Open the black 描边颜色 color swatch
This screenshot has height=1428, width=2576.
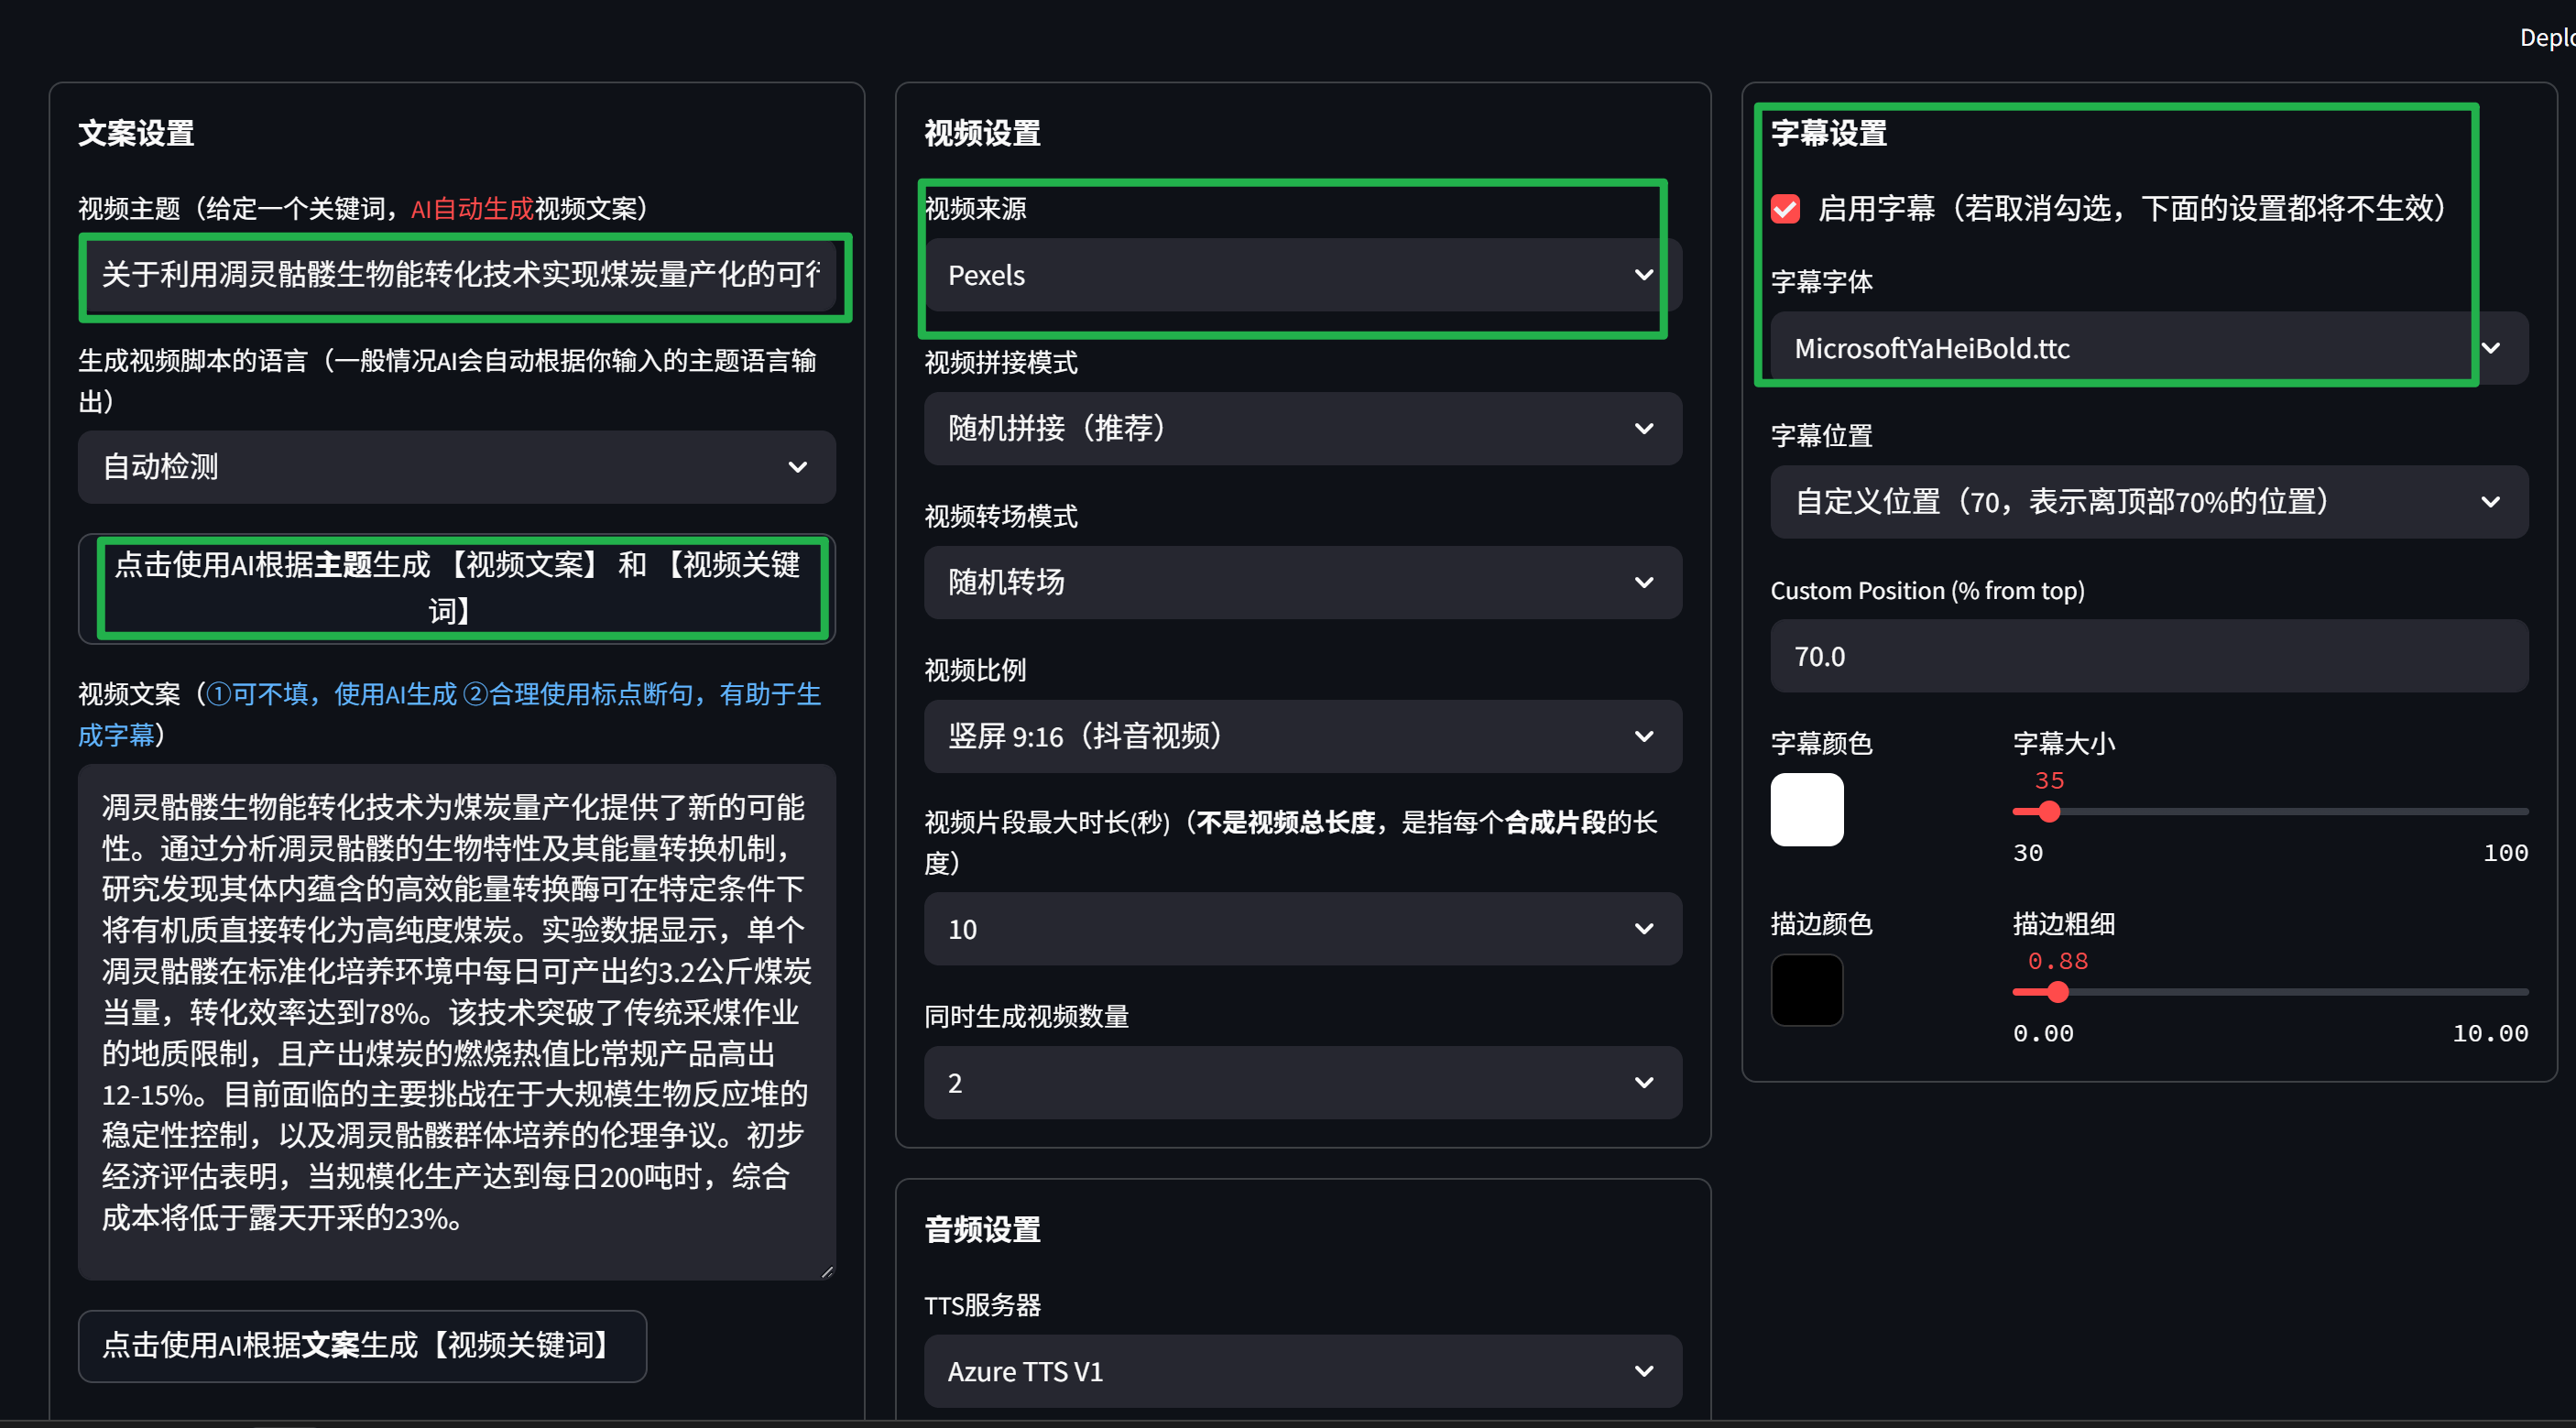tap(1806, 990)
